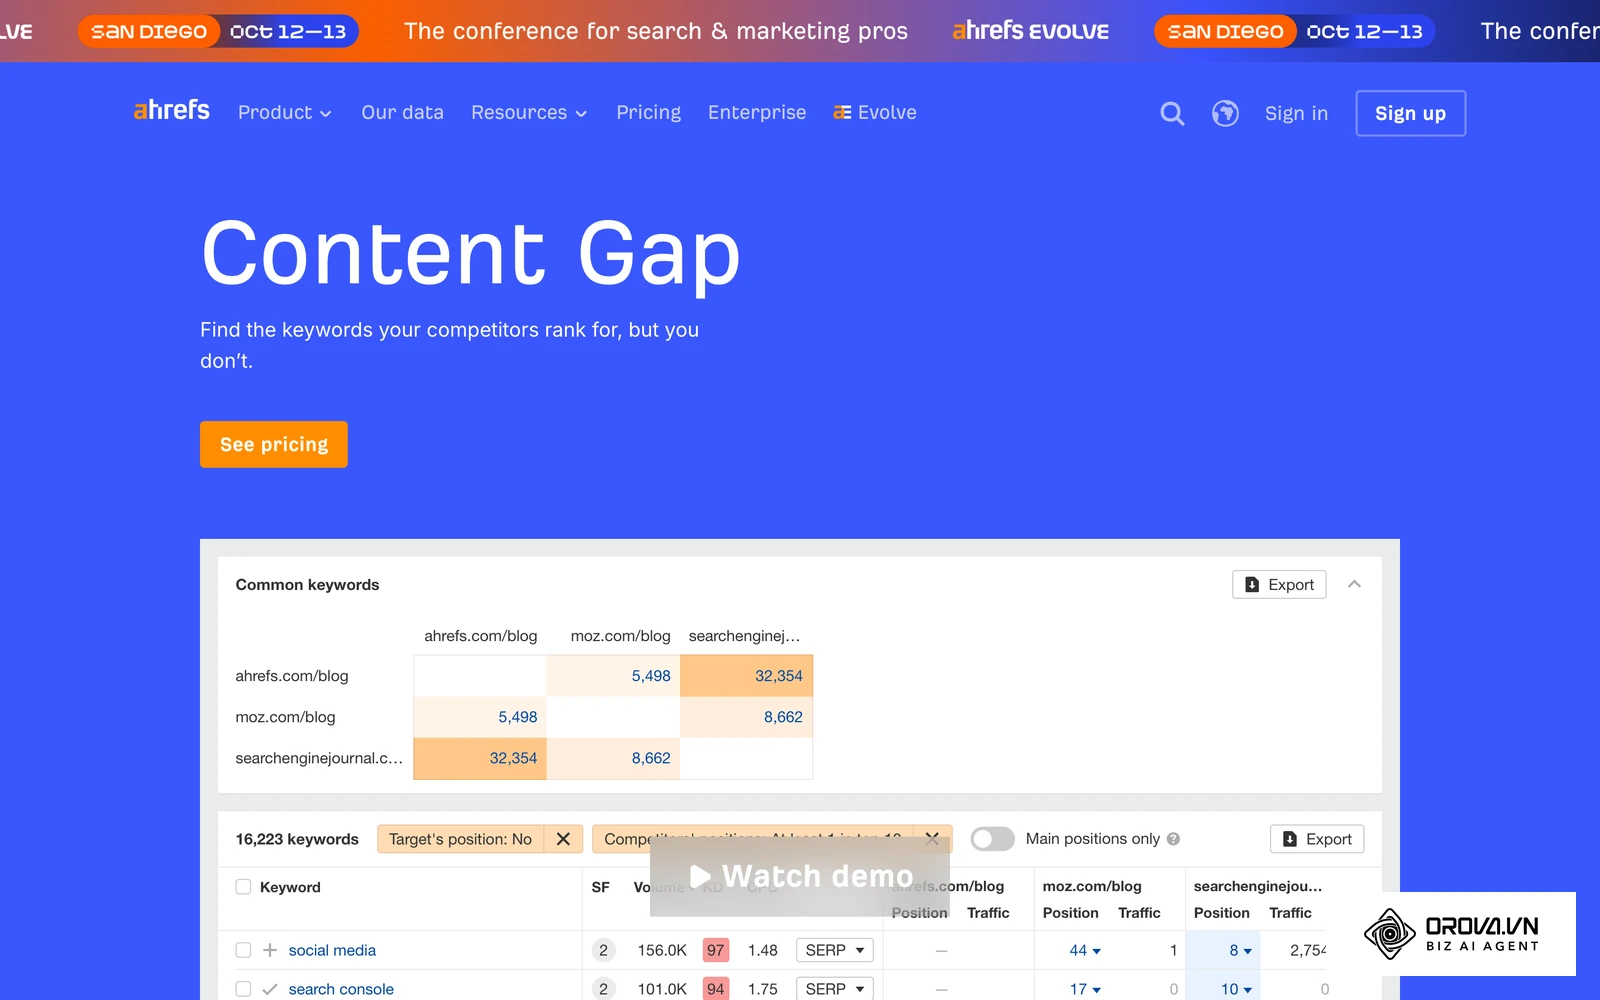Click the Sign up button
The width and height of the screenshot is (1600, 1000).
pos(1410,113)
